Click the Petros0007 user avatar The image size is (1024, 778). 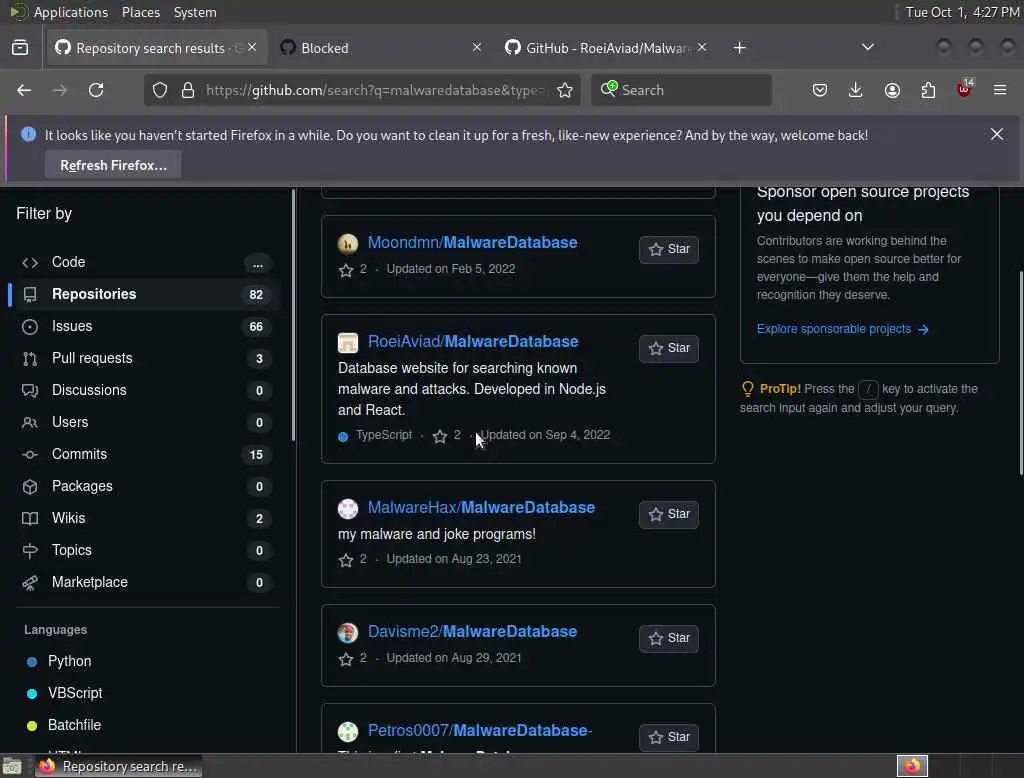pos(347,732)
